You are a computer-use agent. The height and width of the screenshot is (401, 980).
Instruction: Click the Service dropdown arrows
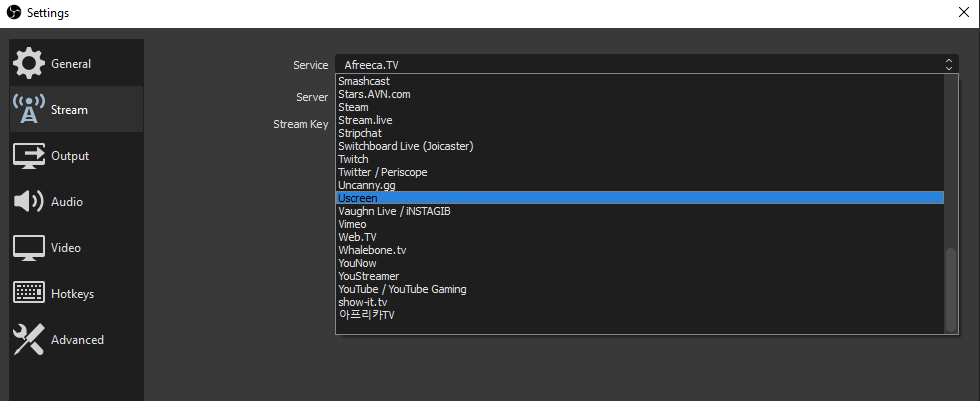[x=949, y=64]
